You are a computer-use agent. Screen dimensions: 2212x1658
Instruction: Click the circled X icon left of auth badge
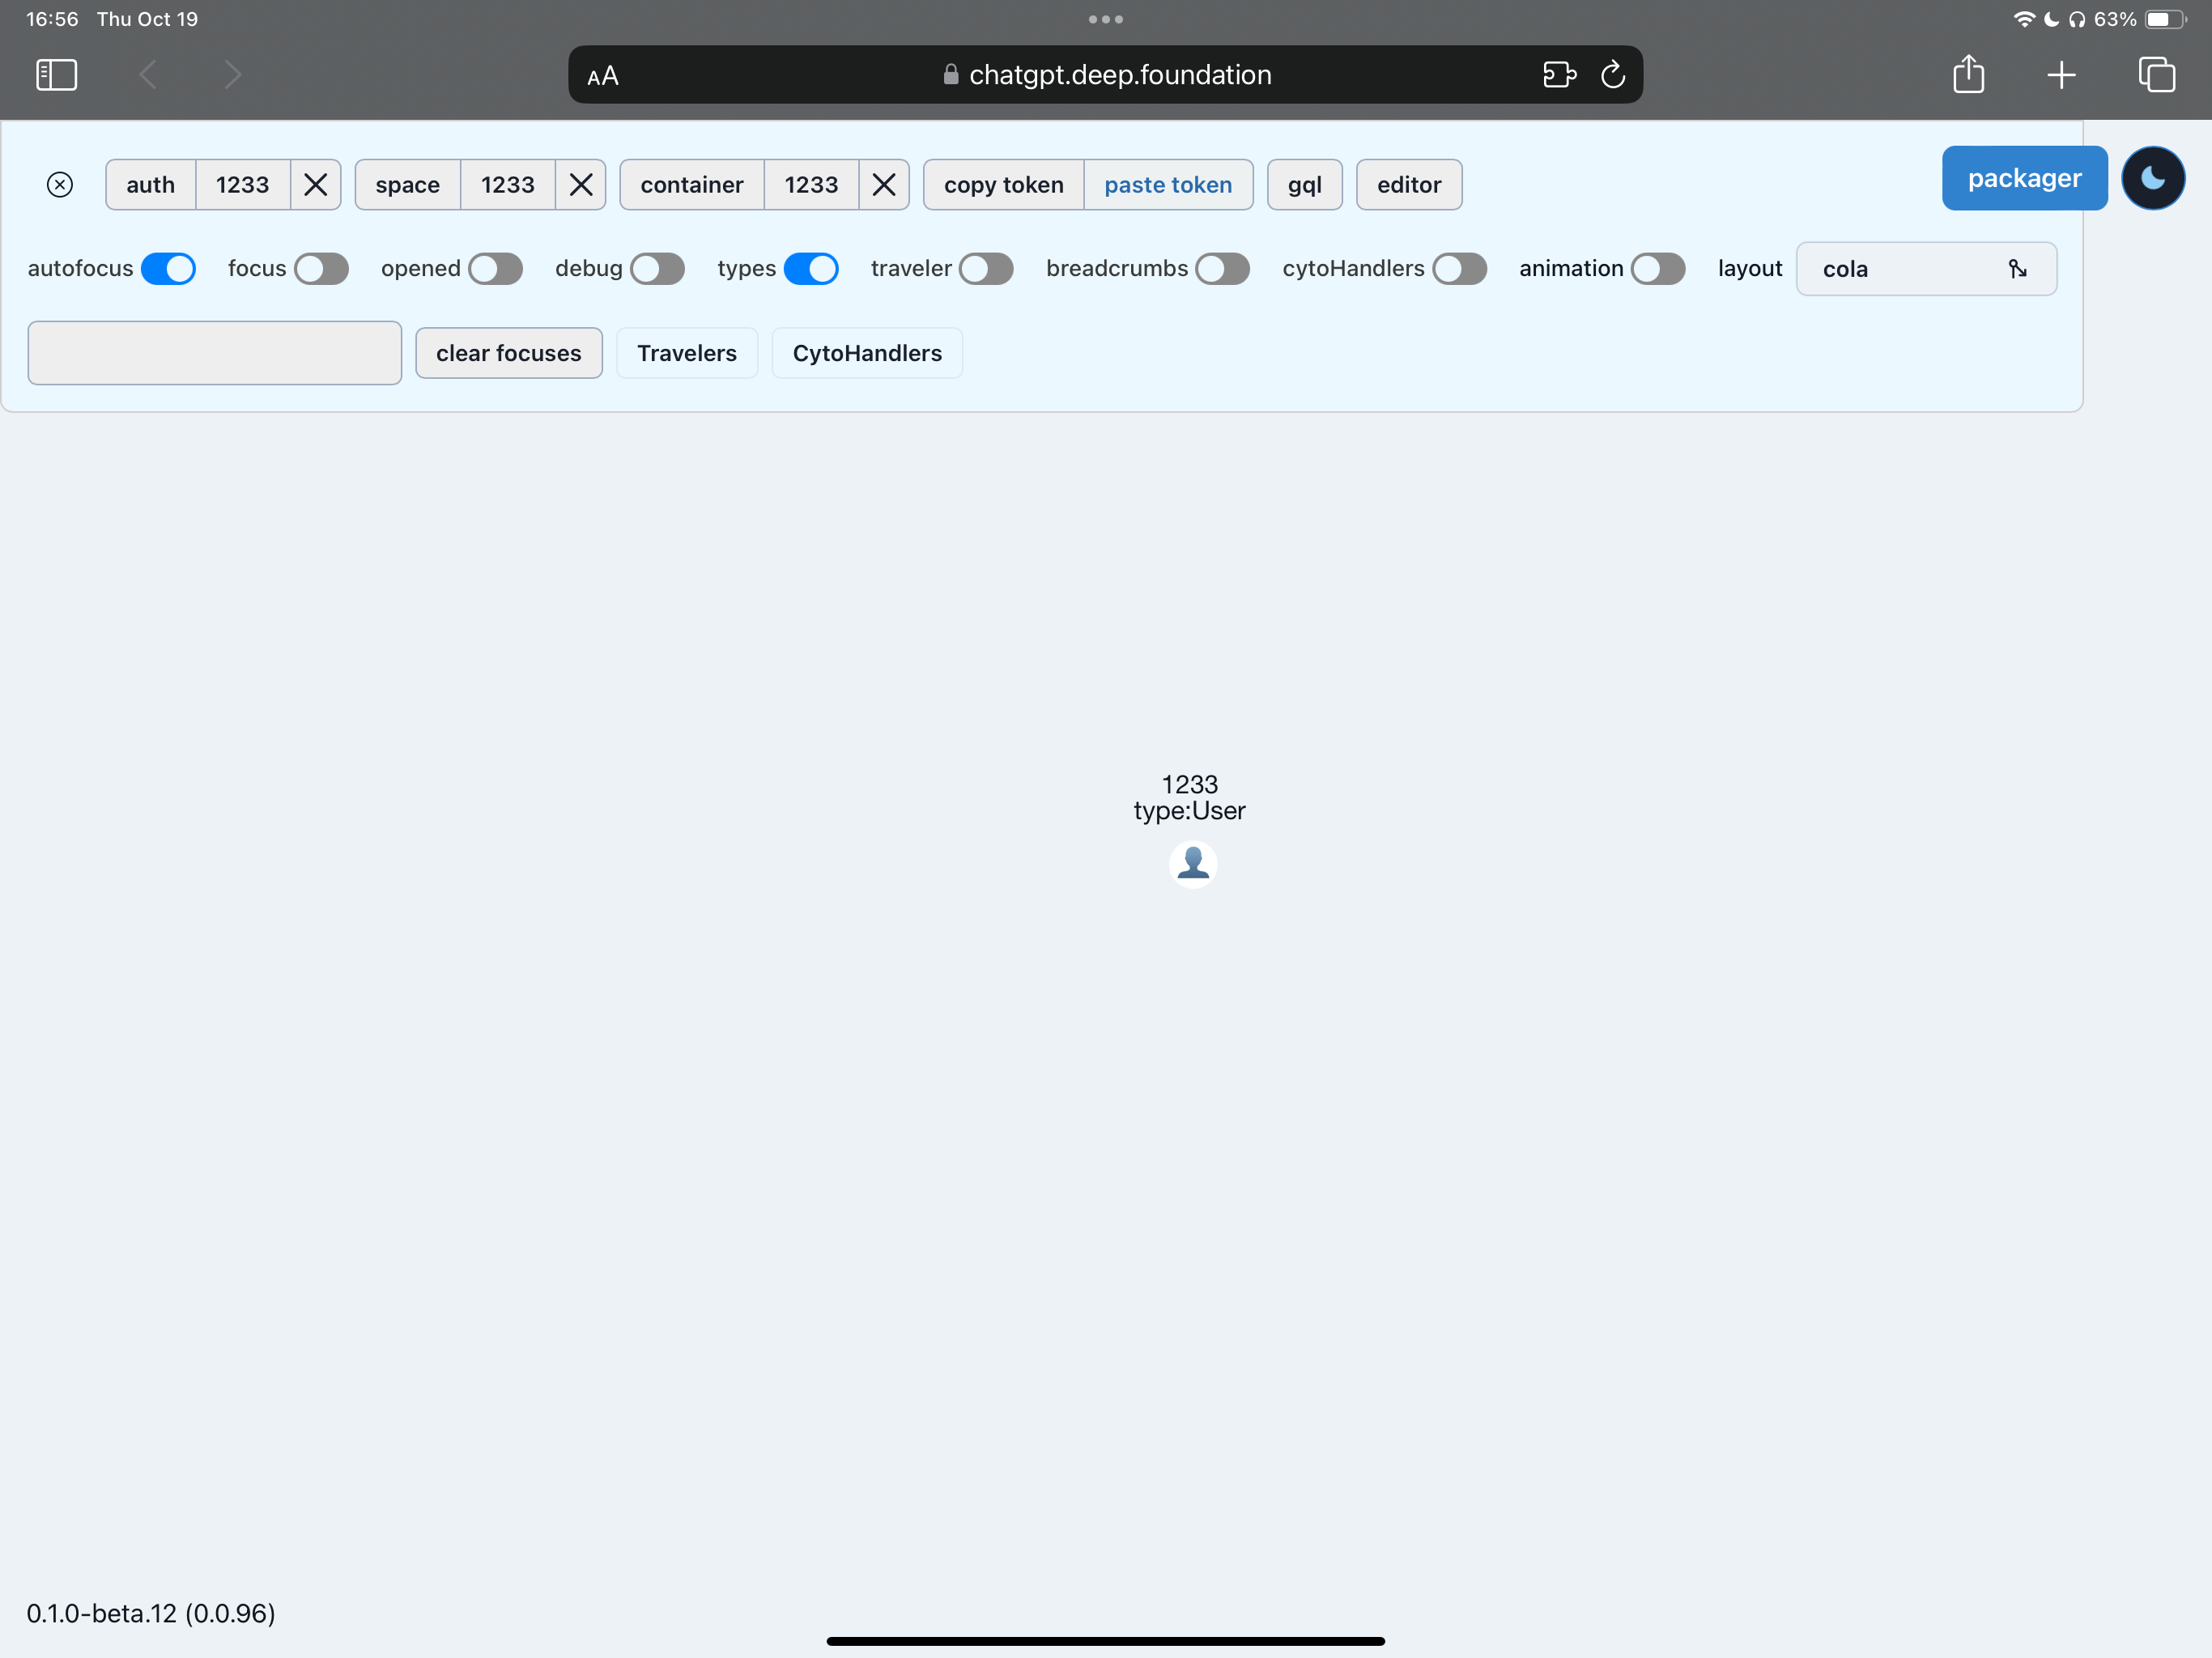click(x=60, y=184)
